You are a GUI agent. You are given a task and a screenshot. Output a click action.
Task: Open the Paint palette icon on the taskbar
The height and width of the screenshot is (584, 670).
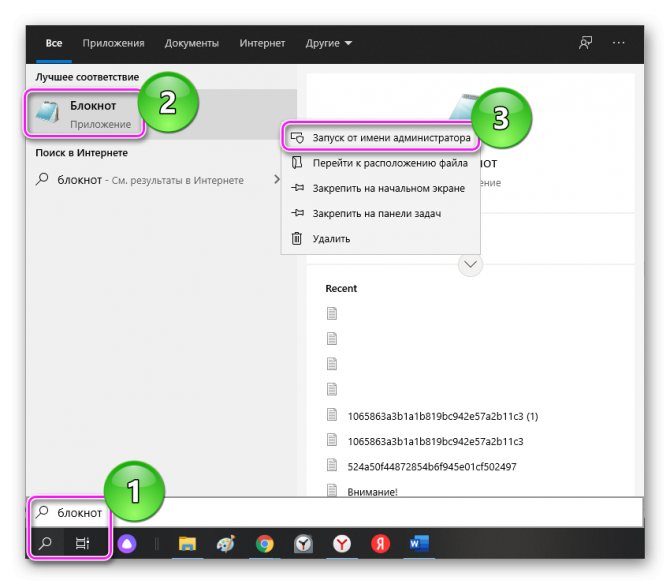[226, 544]
